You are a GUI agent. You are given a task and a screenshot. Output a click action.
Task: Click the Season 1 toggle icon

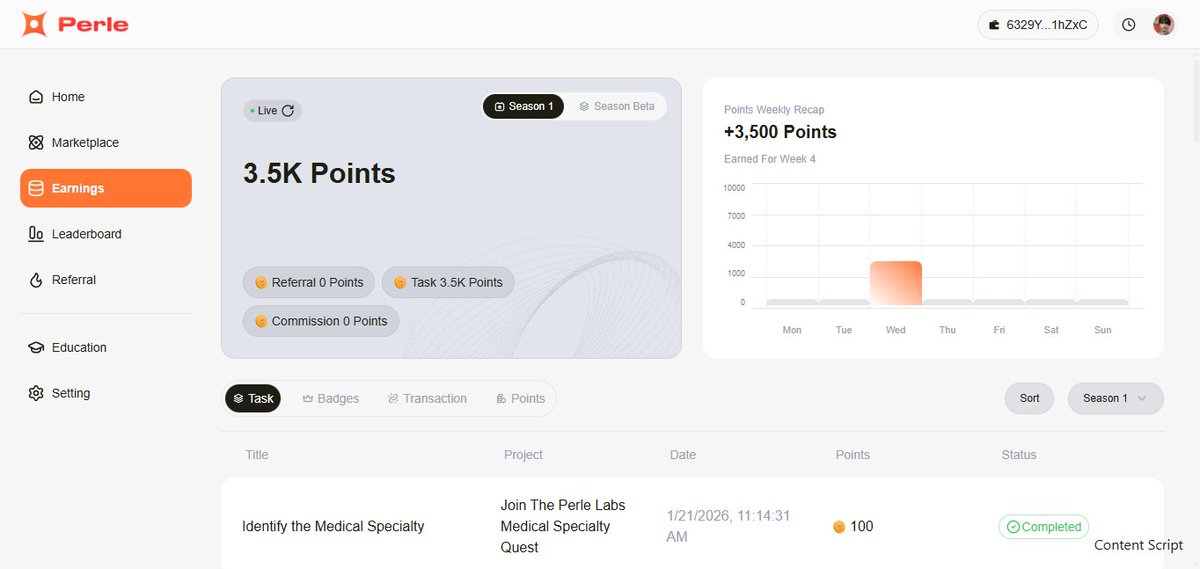click(500, 106)
